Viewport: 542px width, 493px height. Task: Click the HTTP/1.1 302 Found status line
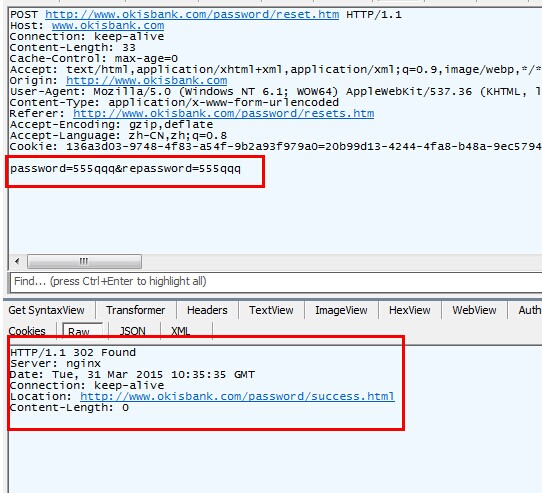tap(73, 352)
